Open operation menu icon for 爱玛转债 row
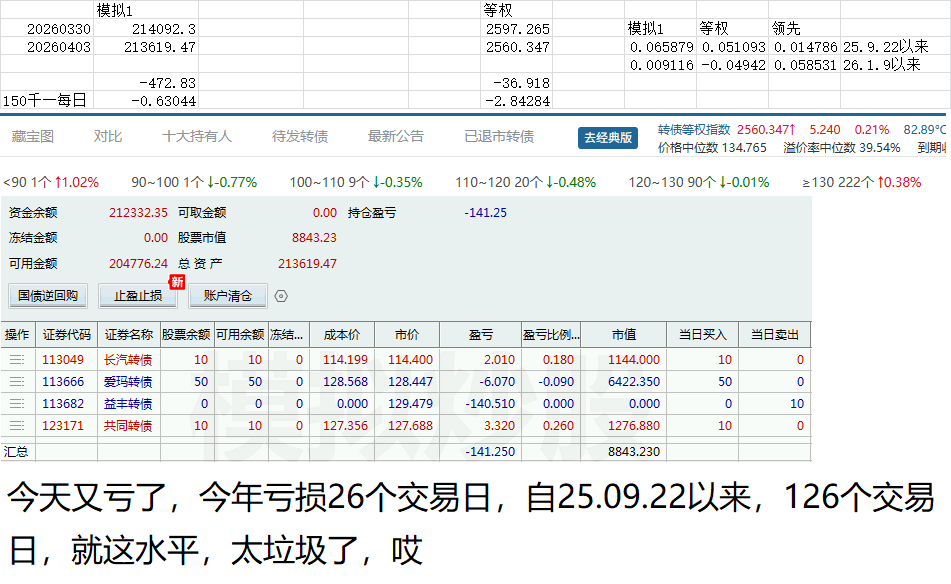 (x=17, y=382)
